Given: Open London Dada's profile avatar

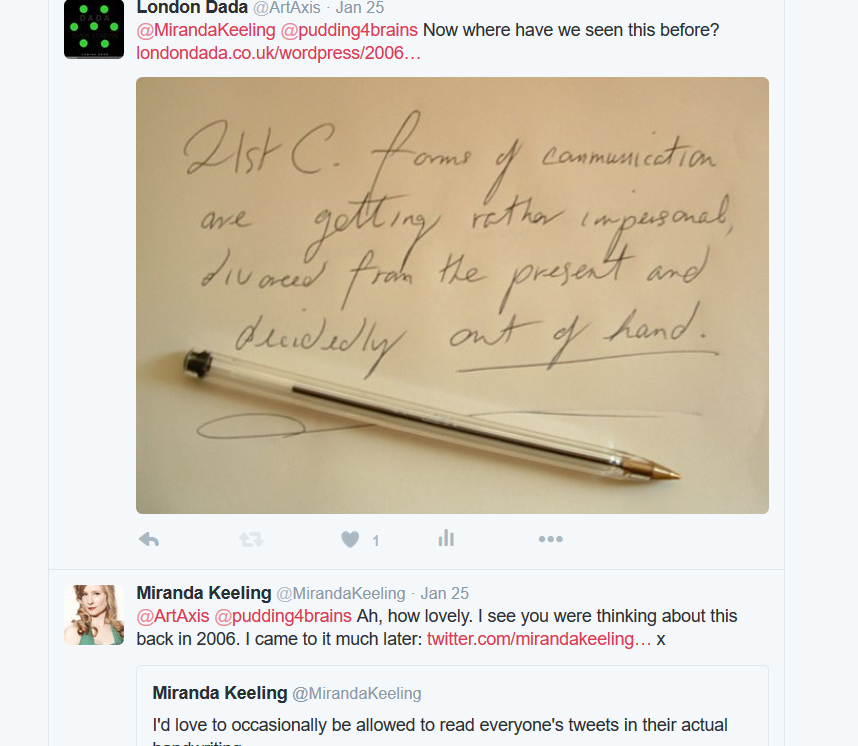Looking at the screenshot, I should [94, 29].
